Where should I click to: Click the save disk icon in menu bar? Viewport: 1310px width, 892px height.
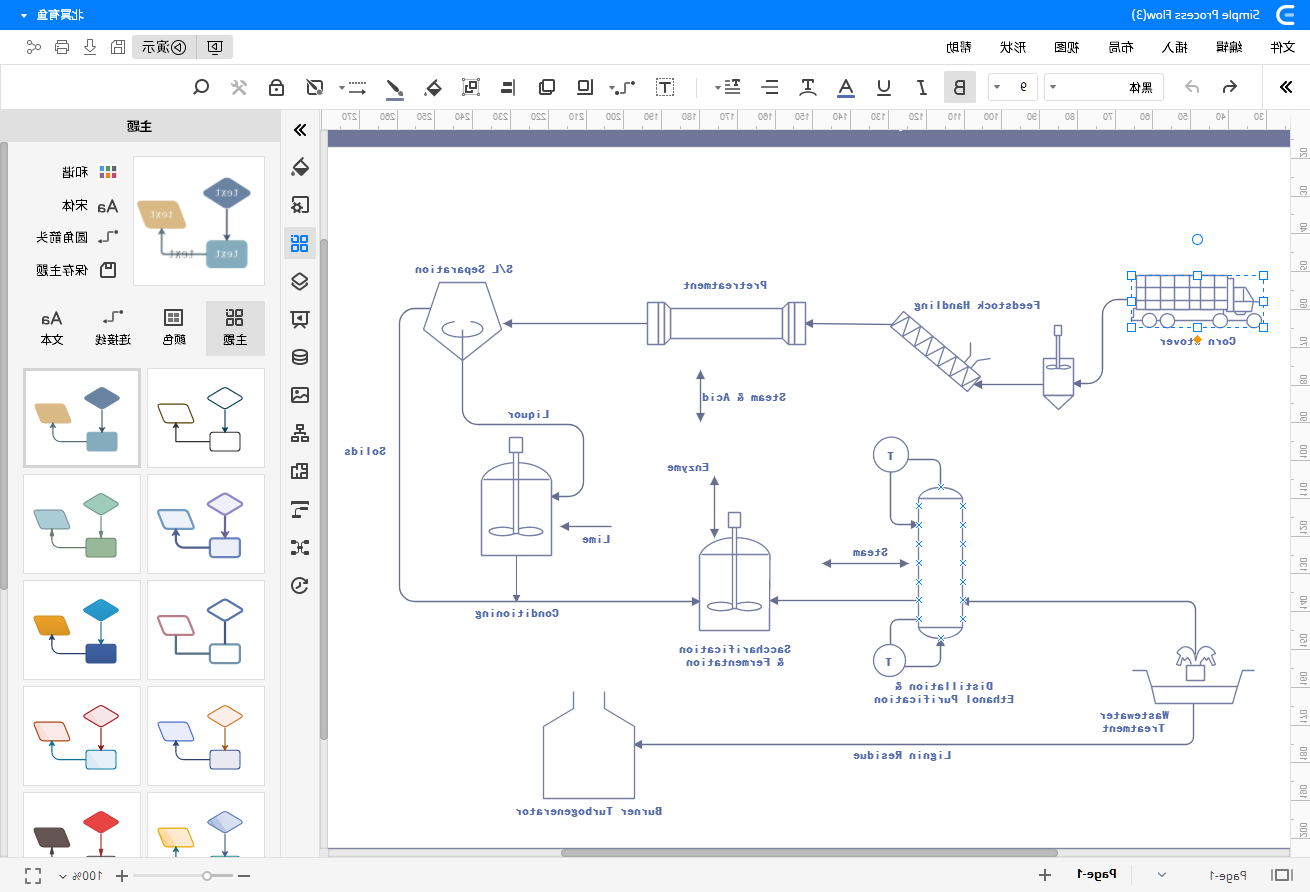click(118, 47)
